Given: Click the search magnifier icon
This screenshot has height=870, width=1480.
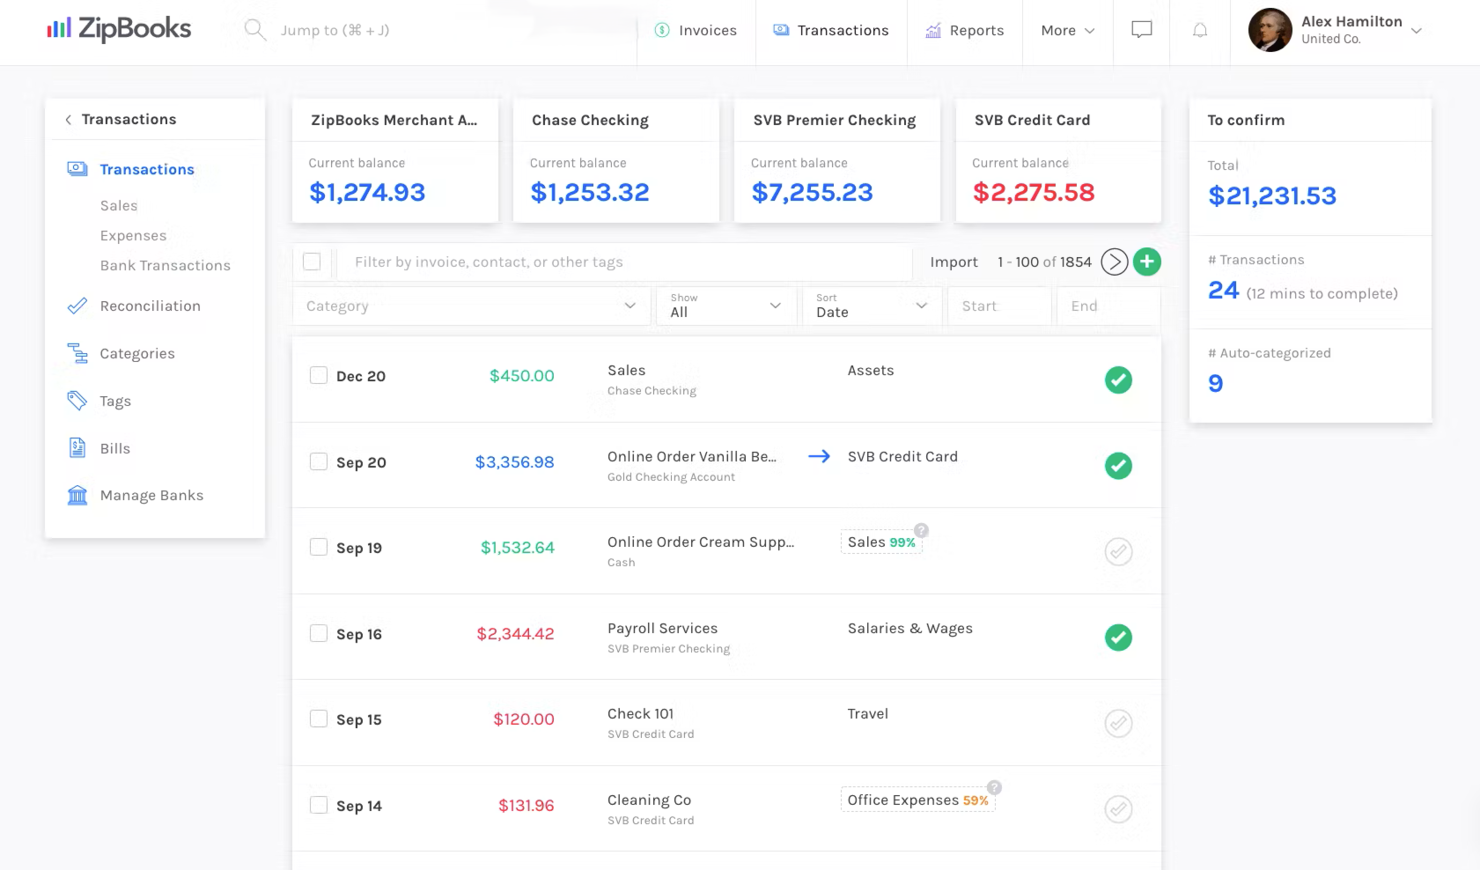Looking at the screenshot, I should pos(255,30).
